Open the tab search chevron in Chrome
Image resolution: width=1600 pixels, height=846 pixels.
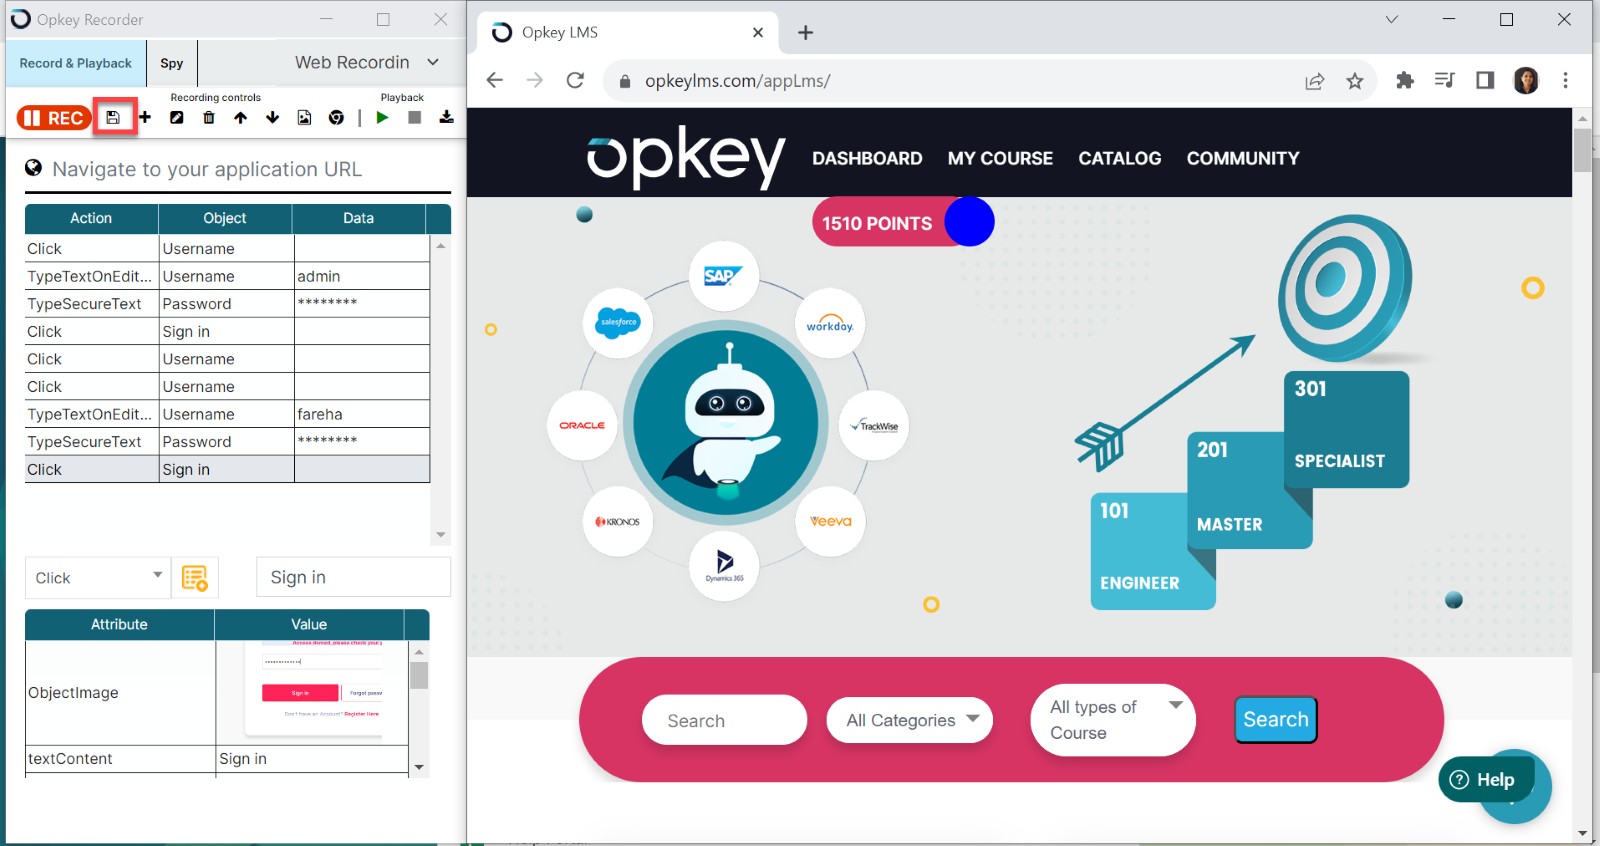pyautogui.click(x=1391, y=19)
